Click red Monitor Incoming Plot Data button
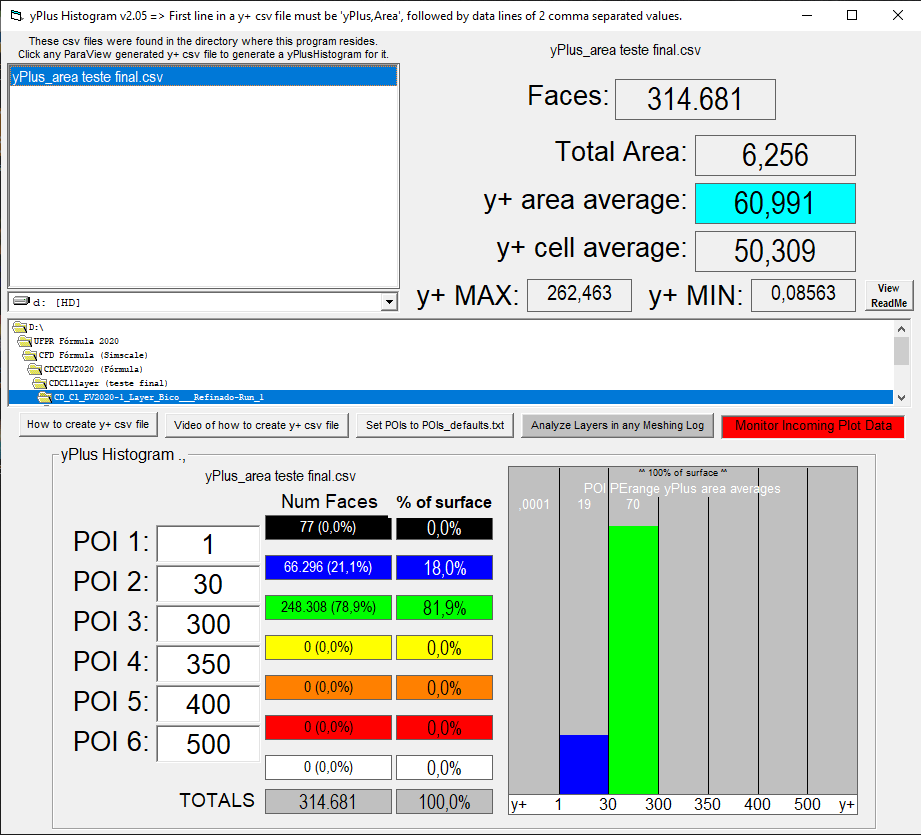This screenshot has height=835, width=921. (813, 426)
